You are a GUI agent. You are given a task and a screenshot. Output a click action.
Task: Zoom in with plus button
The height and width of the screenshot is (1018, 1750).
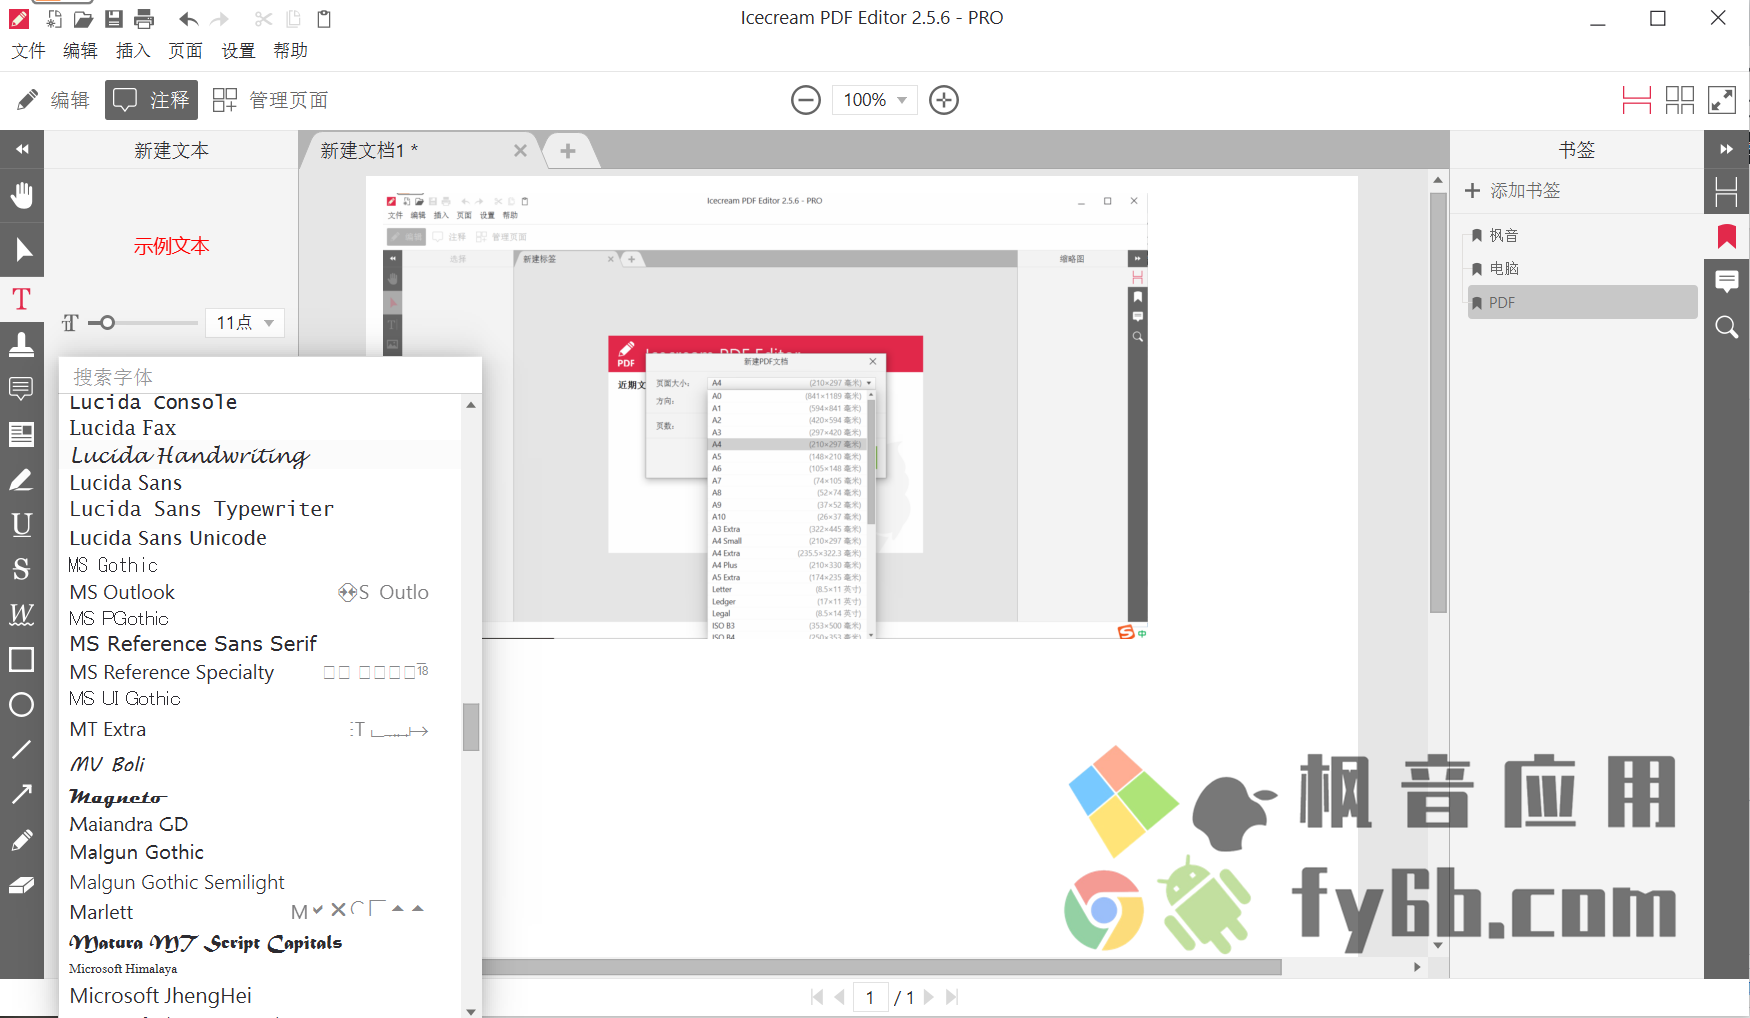click(x=944, y=100)
